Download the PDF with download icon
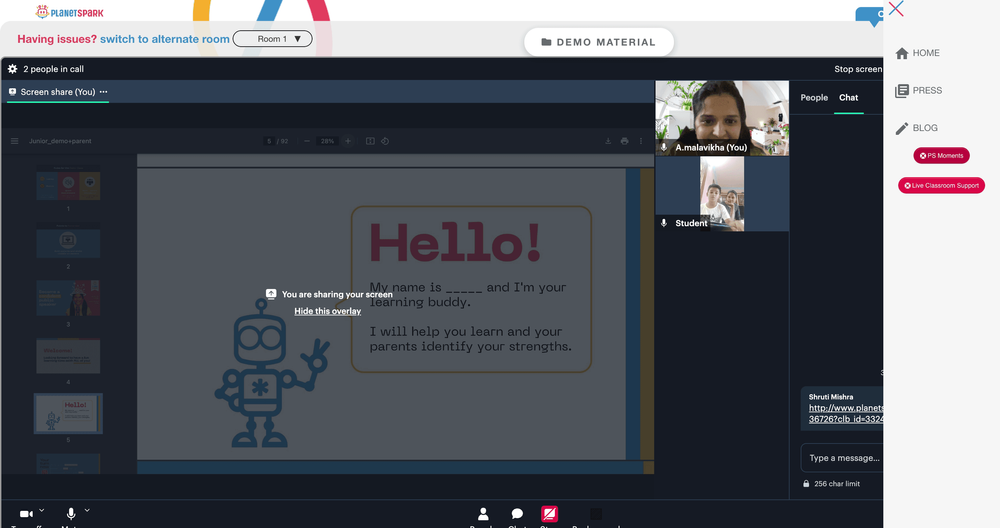This screenshot has height=528, width=1000. click(x=608, y=141)
